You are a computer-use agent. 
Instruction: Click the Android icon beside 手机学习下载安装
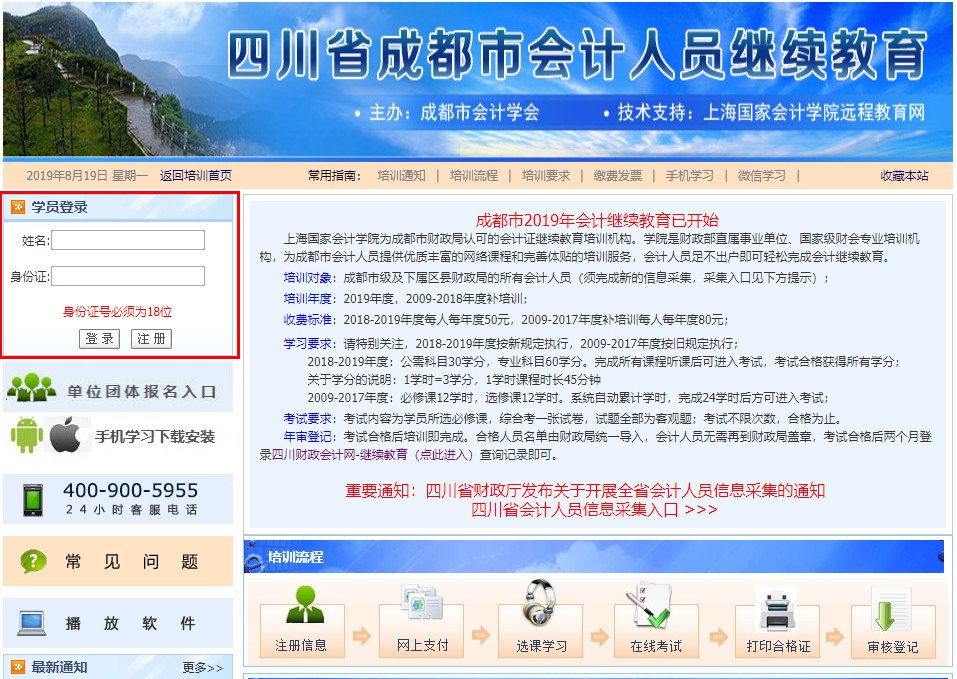tap(27, 434)
